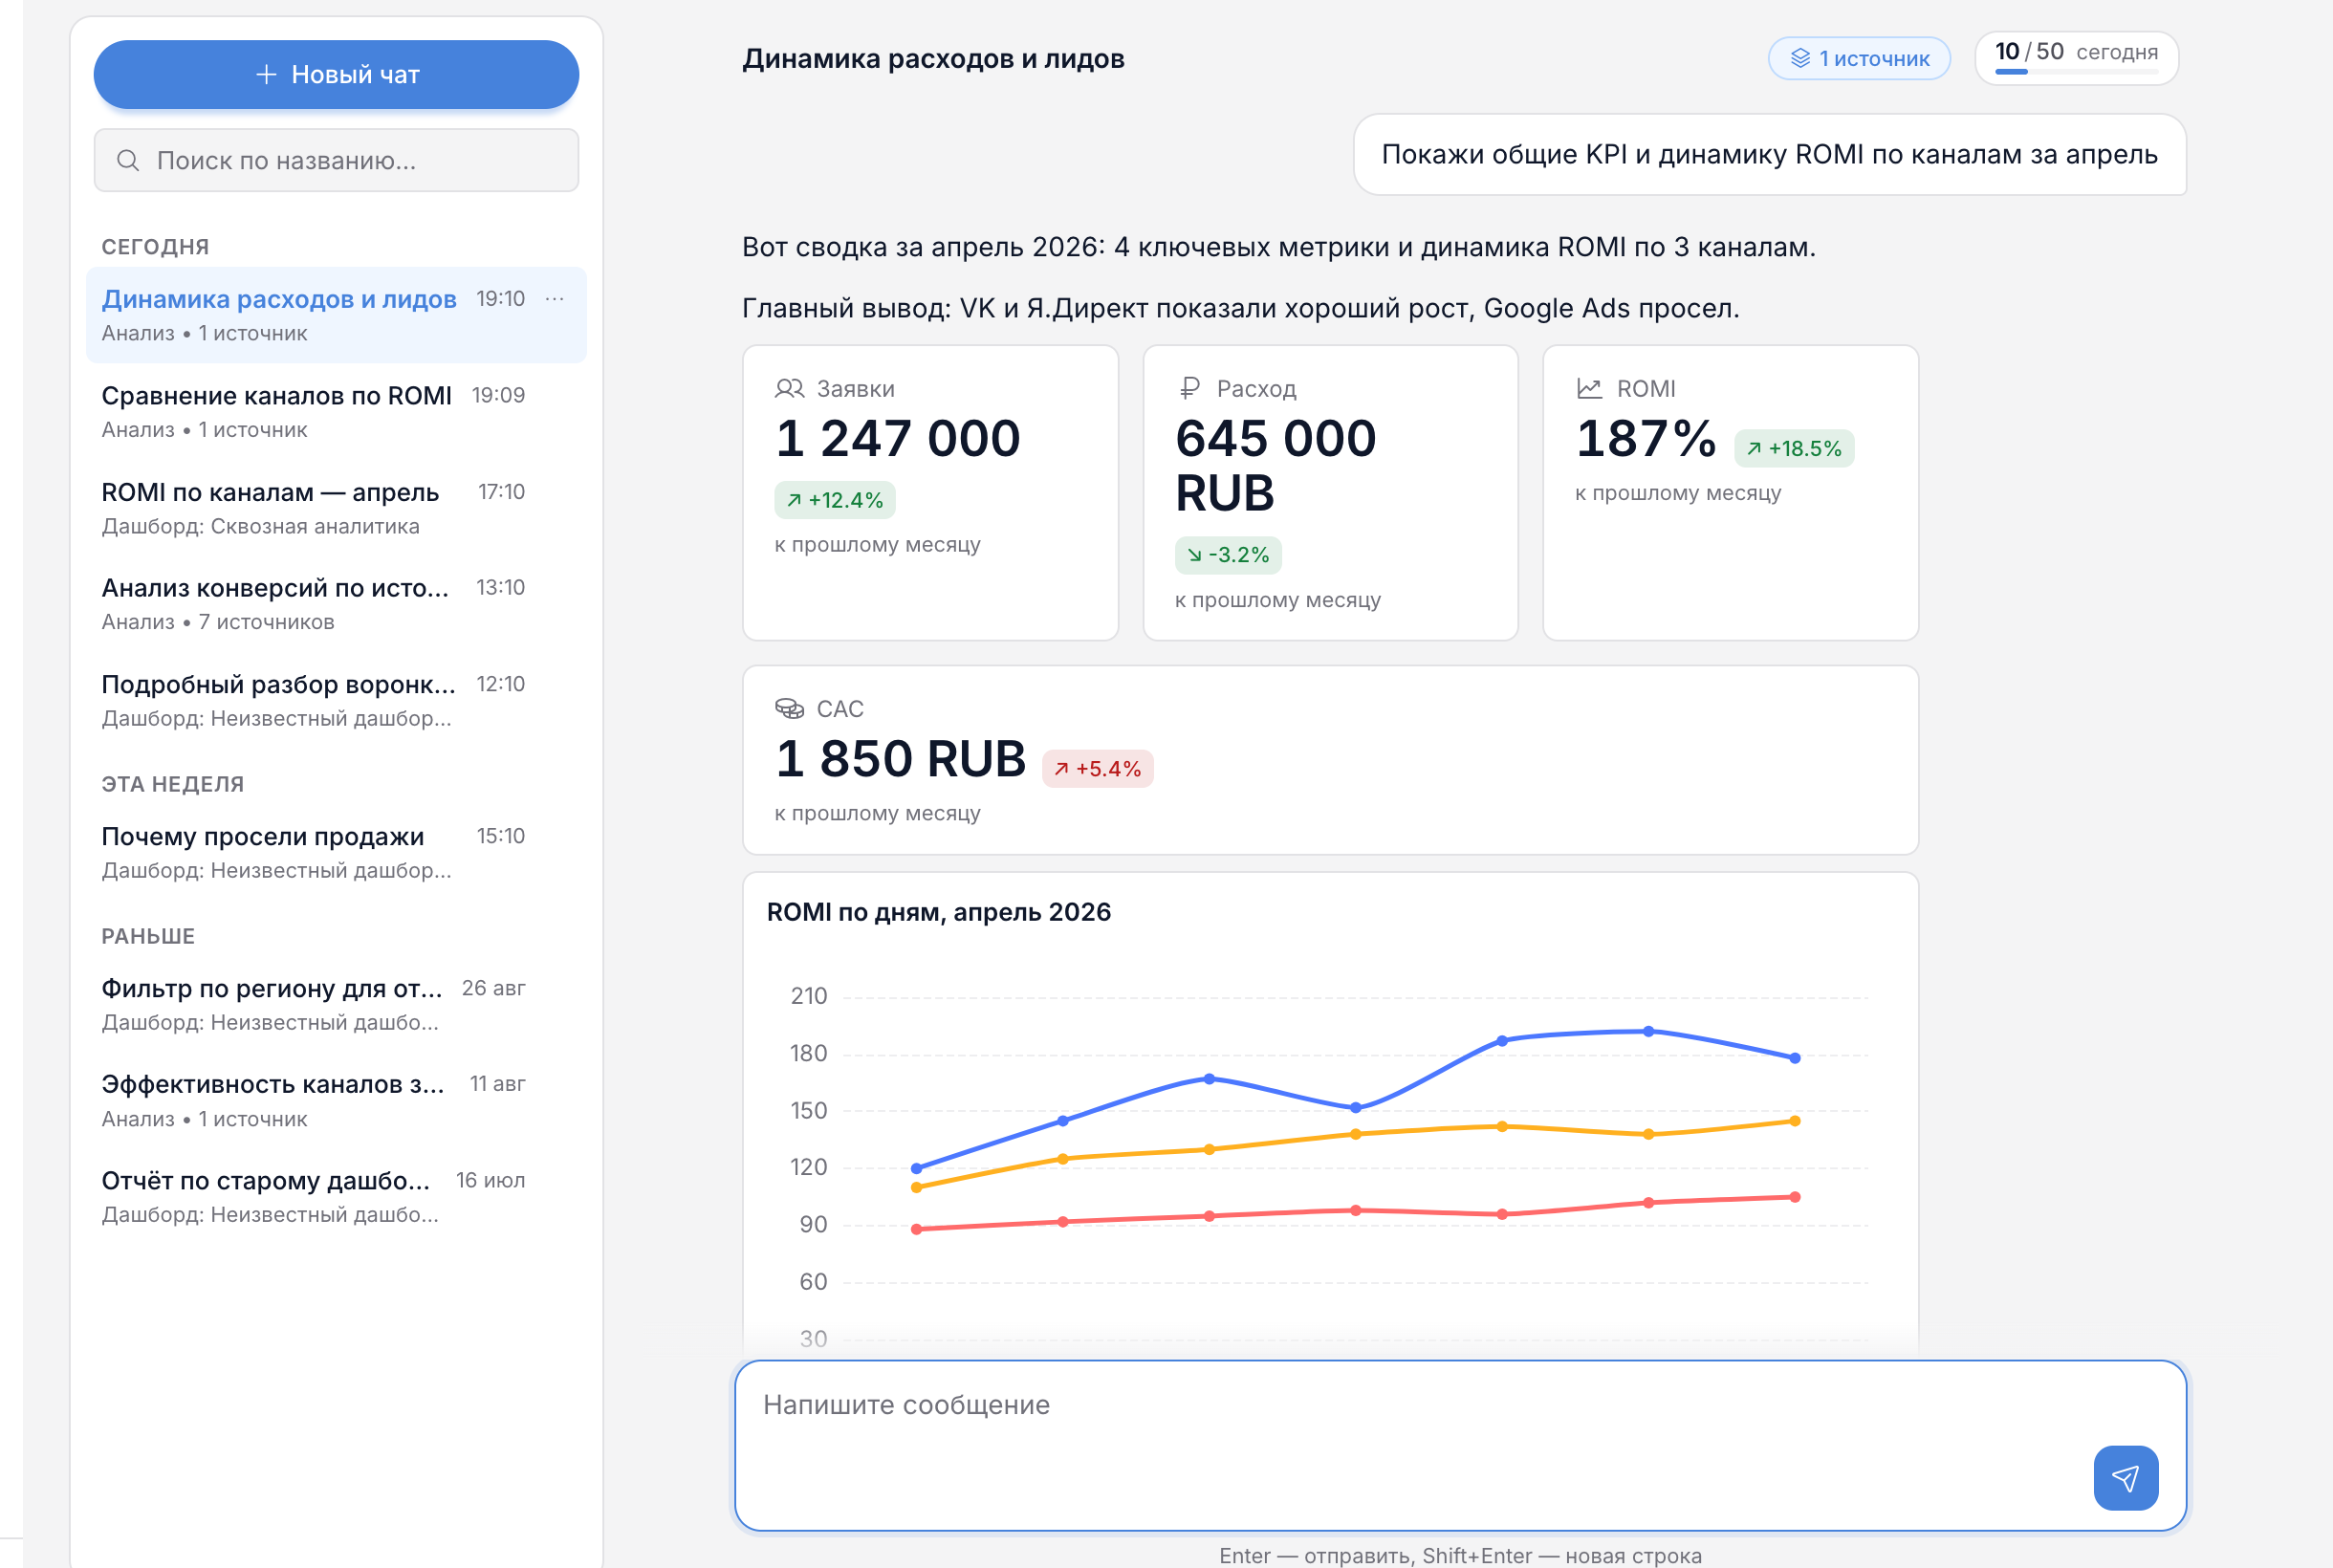The image size is (2333, 1568).
Task: Click the +12.4% badge on Заявки card
Action: (x=835, y=500)
